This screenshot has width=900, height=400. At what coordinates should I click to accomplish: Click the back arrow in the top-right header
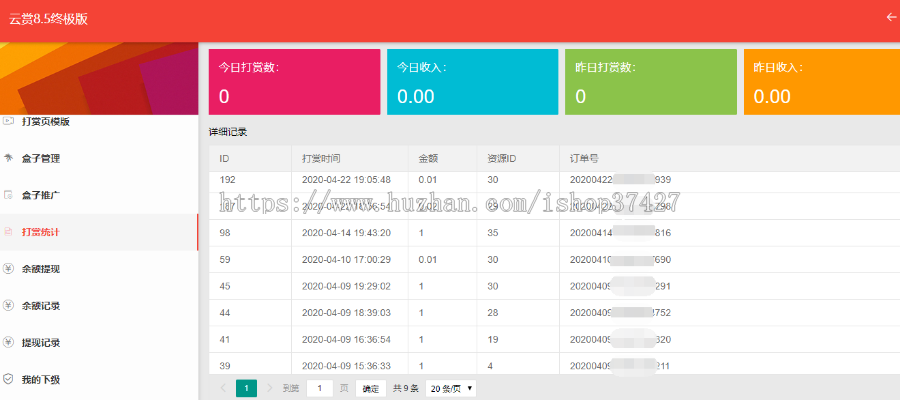click(891, 17)
